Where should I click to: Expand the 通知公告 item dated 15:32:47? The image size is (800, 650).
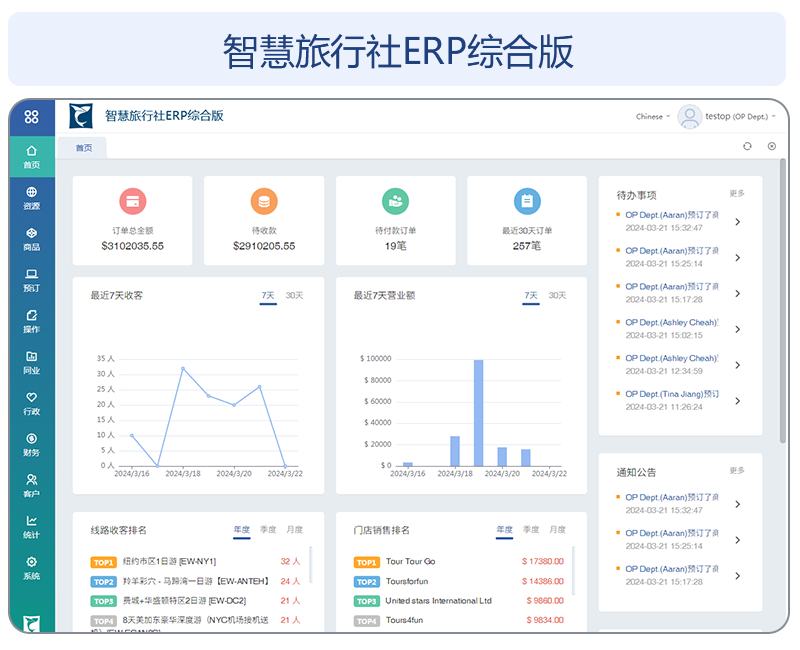738,505
